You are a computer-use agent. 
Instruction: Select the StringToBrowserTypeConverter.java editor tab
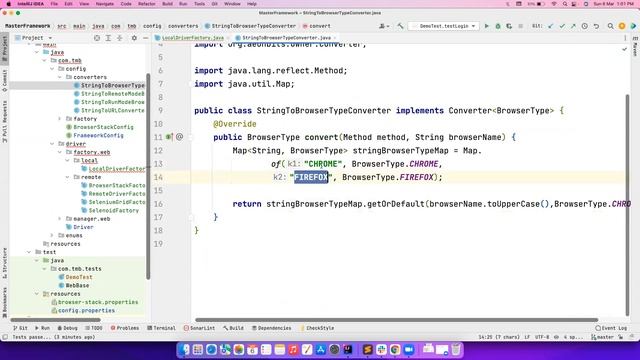286,38
